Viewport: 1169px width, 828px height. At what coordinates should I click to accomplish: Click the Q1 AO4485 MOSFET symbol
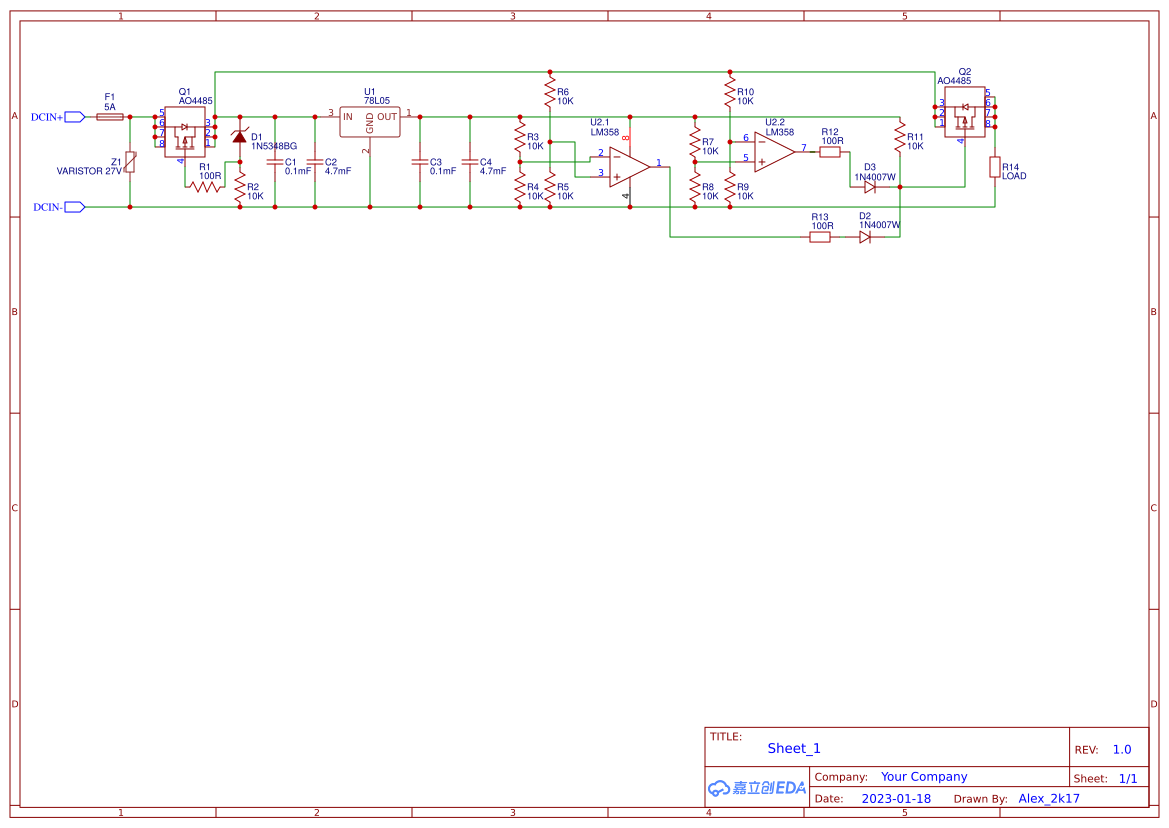coord(185,132)
